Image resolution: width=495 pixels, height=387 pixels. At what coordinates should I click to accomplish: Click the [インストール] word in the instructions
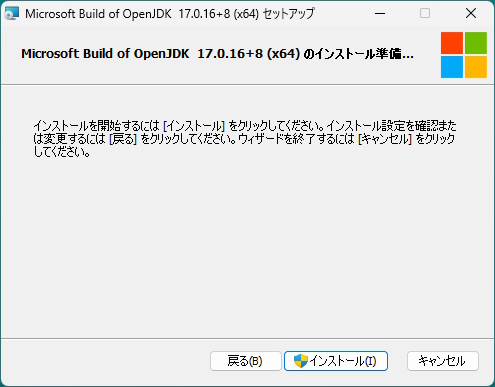tap(194, 126)
